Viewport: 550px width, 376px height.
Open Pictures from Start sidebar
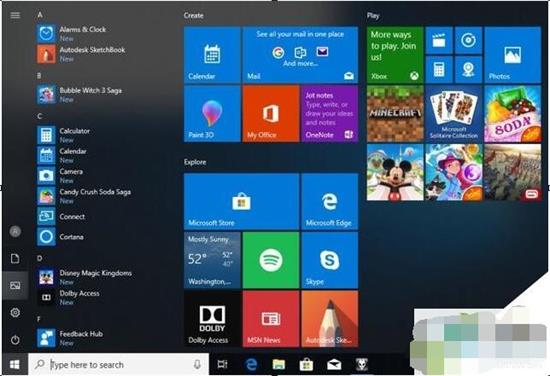pyautogui.click(x=15, y=285)
